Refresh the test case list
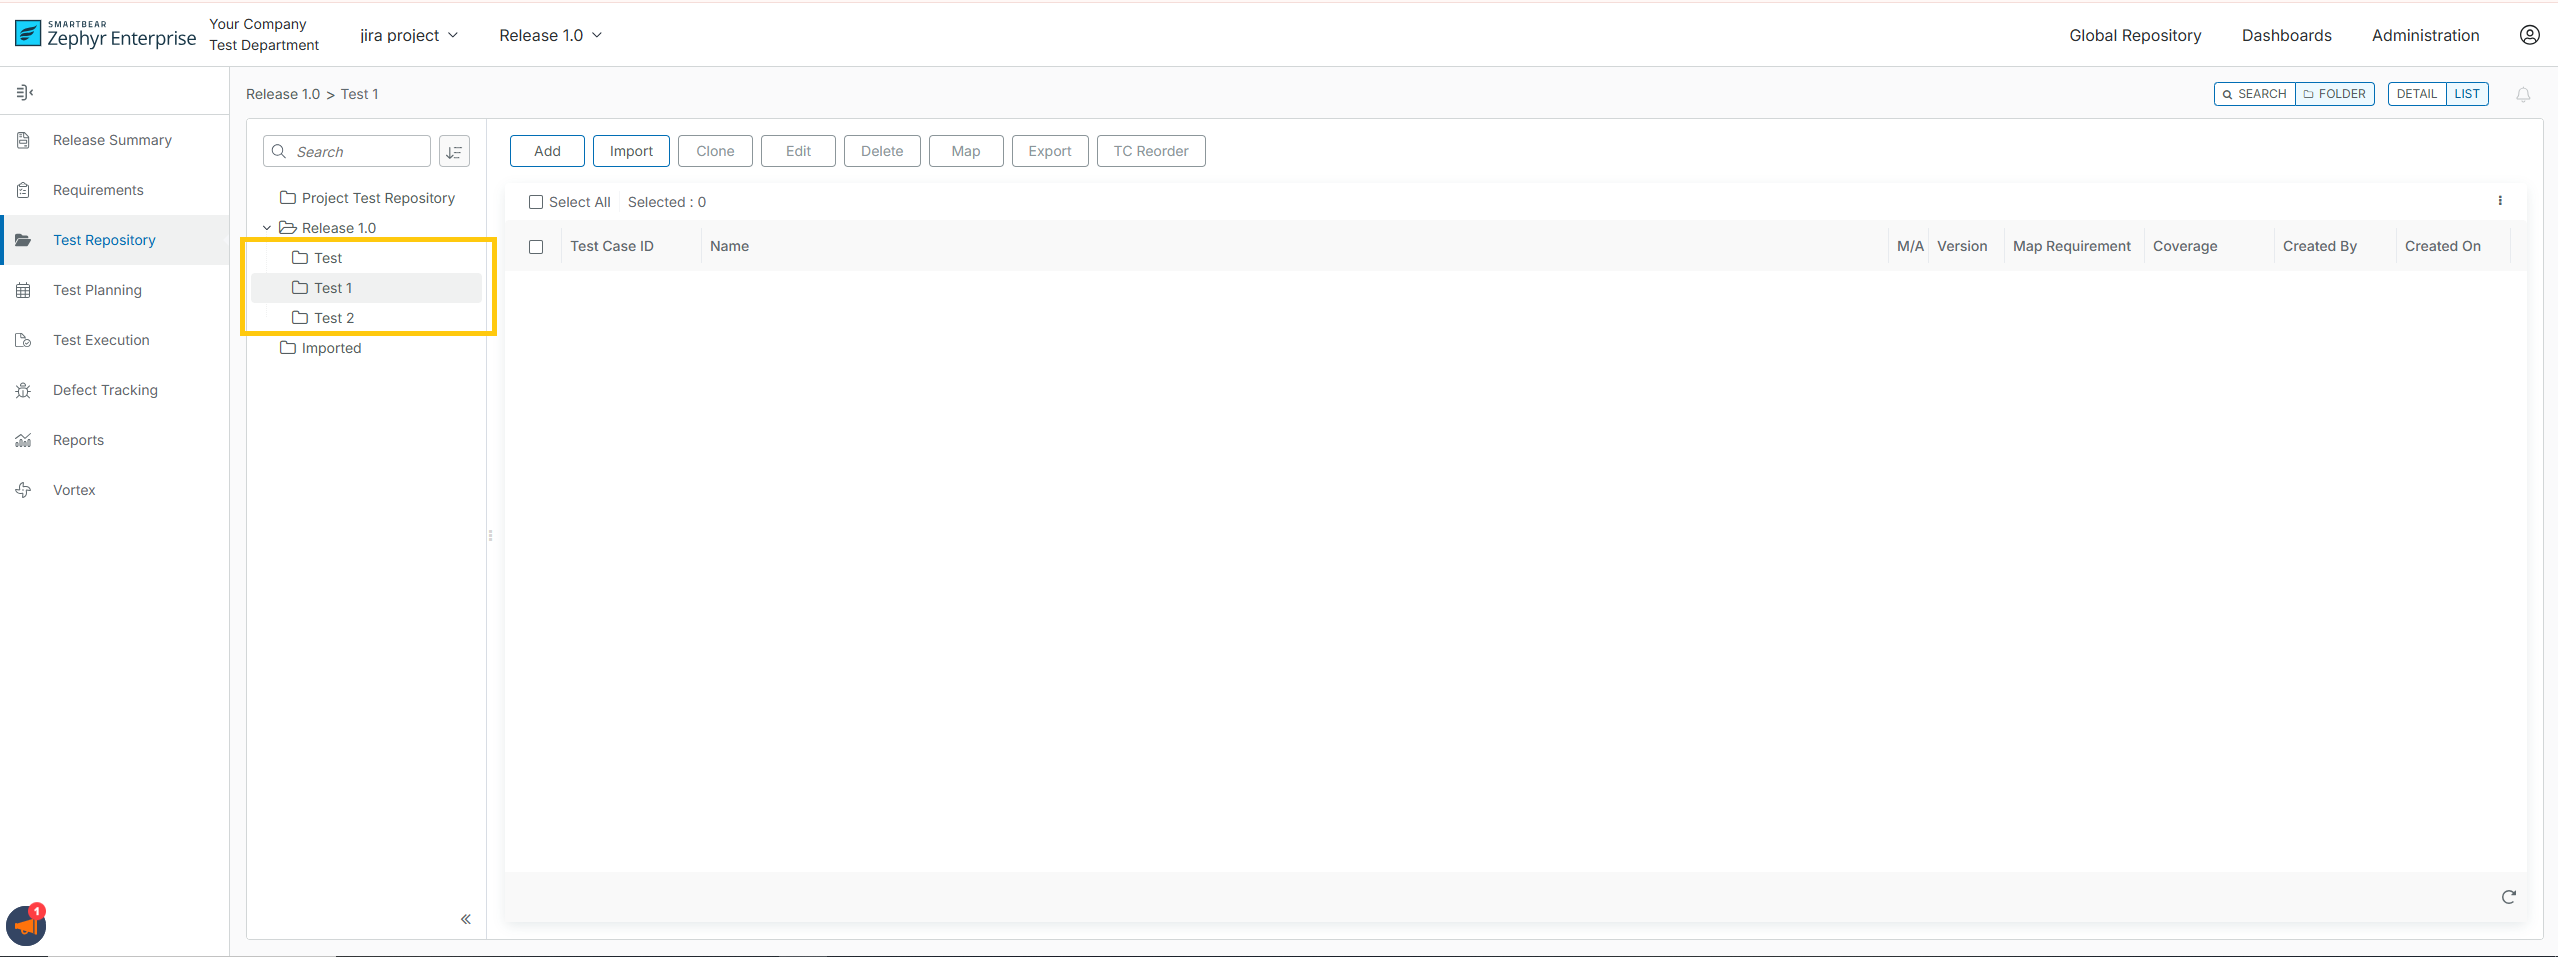 point(2509,897)
